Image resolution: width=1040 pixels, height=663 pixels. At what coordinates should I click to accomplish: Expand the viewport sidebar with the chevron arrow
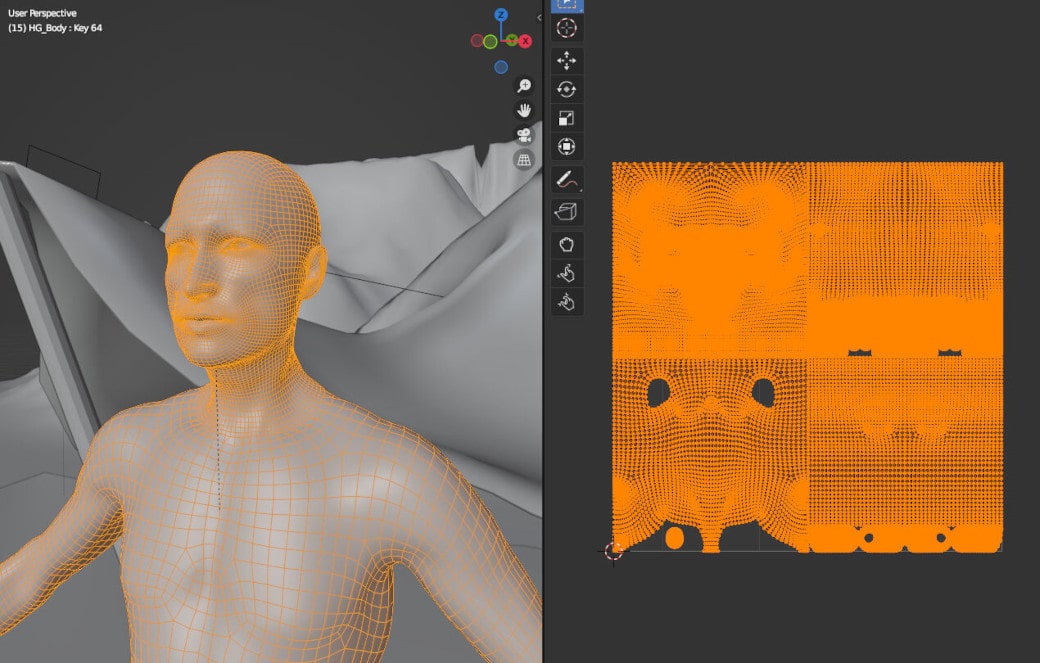[x=539, y=16]
